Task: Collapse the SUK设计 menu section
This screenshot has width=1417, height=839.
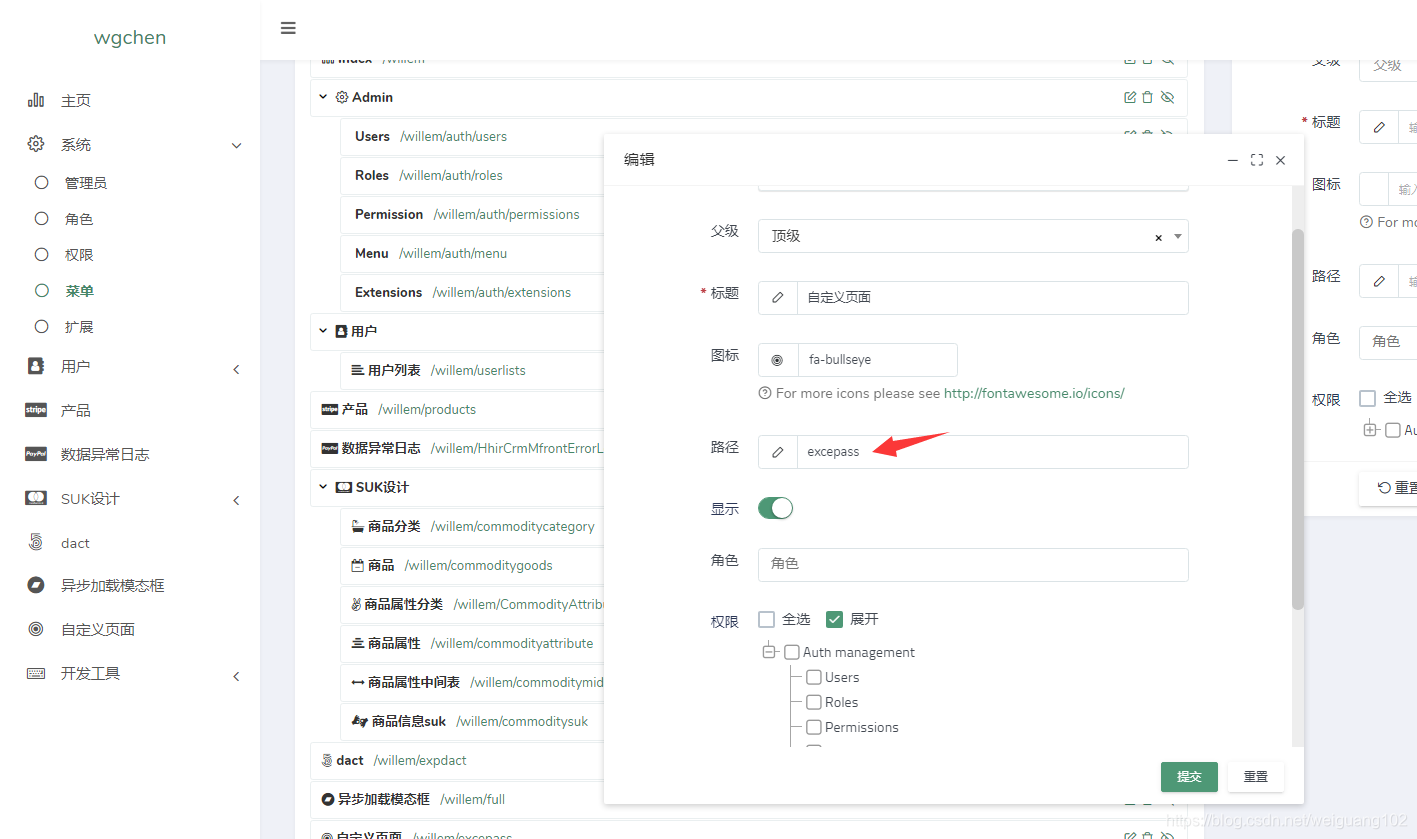Action: coord(323,487)
